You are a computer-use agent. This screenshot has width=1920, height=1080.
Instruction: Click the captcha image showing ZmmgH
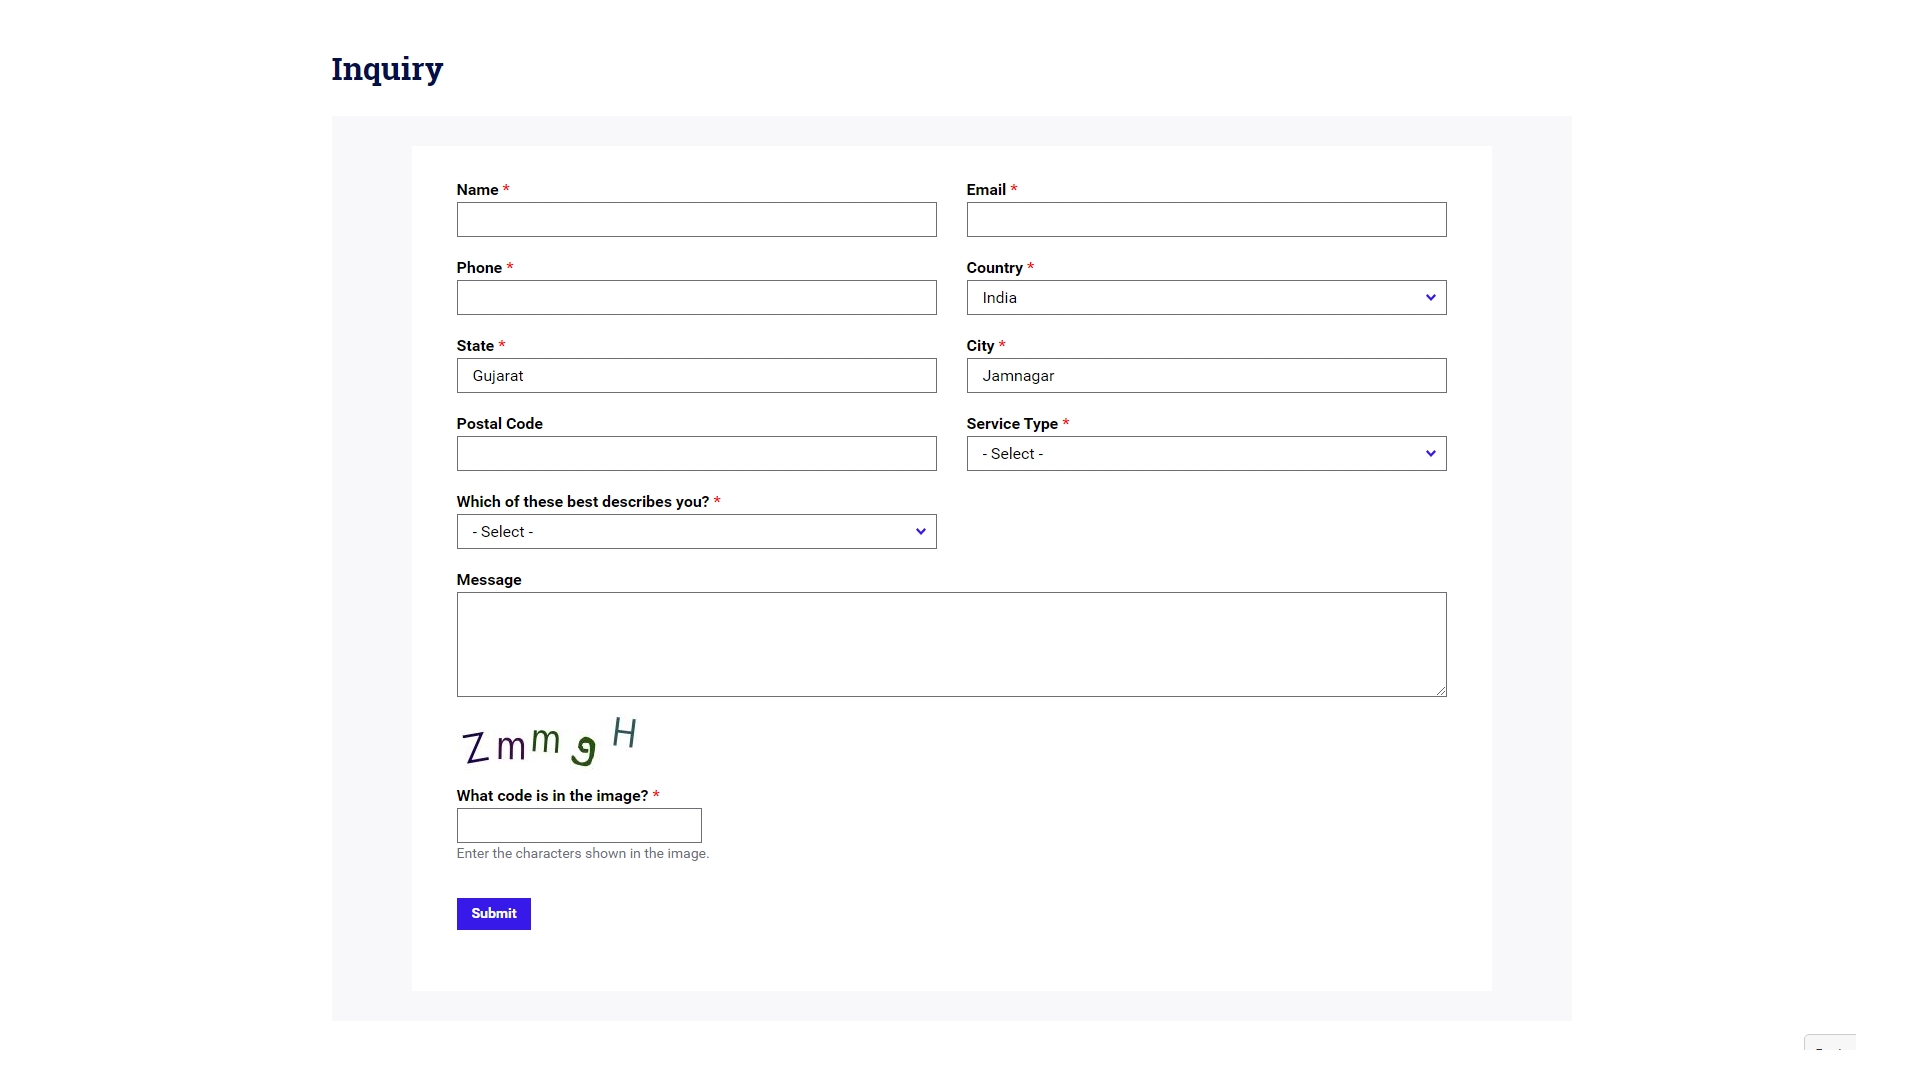[x=548, y=742]
